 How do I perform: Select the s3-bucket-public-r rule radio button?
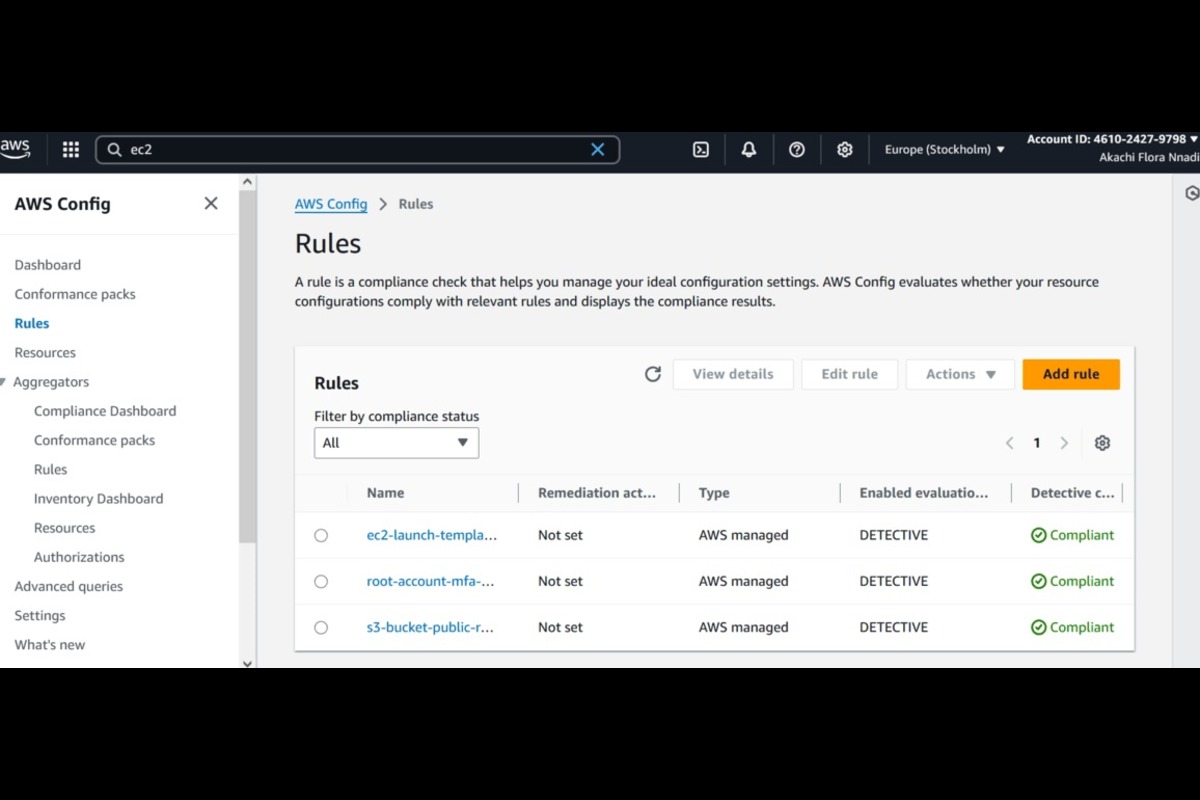coord(321,627)
